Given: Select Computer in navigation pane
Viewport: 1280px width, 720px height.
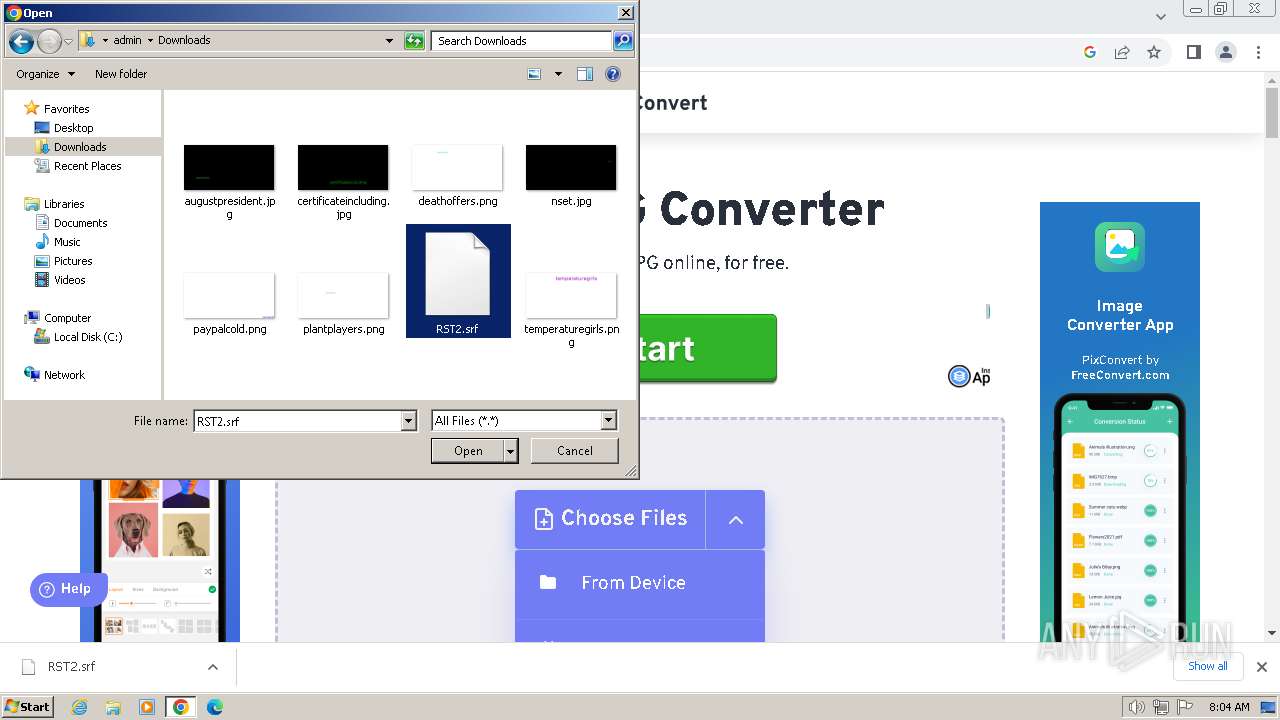Looking at the screenshot, I should (x=67, y=318).
